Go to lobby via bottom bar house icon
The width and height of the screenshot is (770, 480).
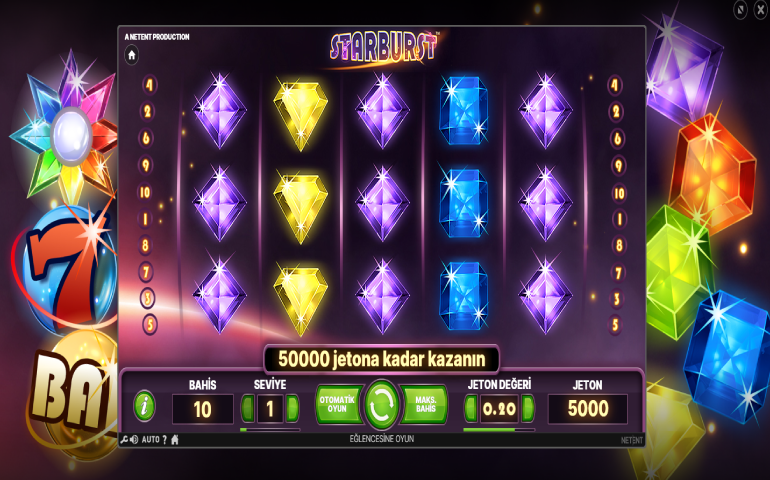click(175, 440)
